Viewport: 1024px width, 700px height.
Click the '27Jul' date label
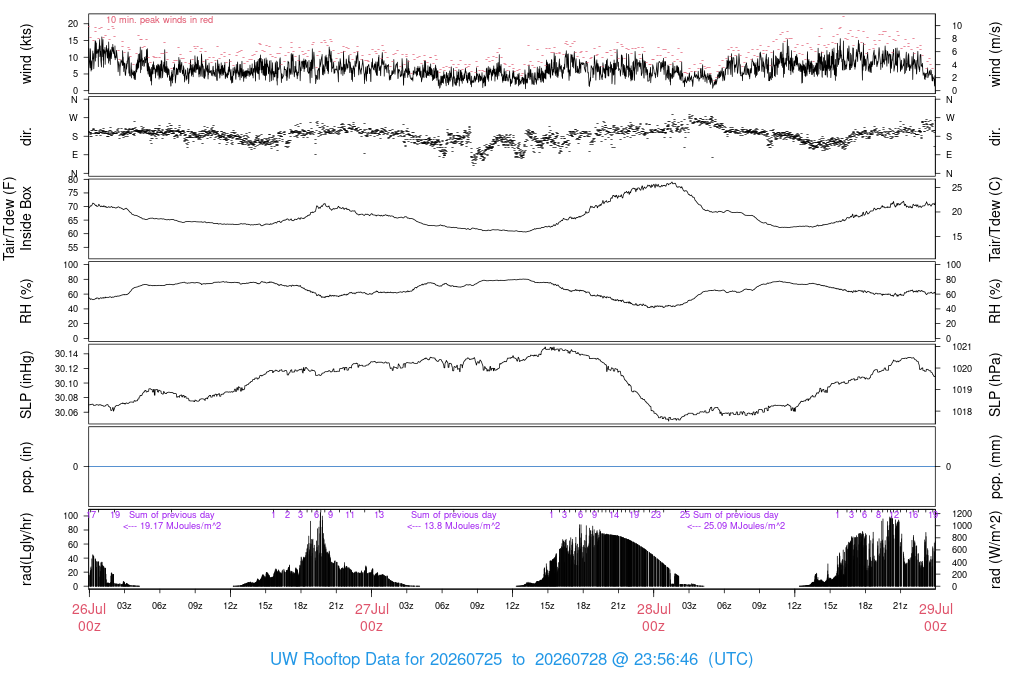pos(372,609)
